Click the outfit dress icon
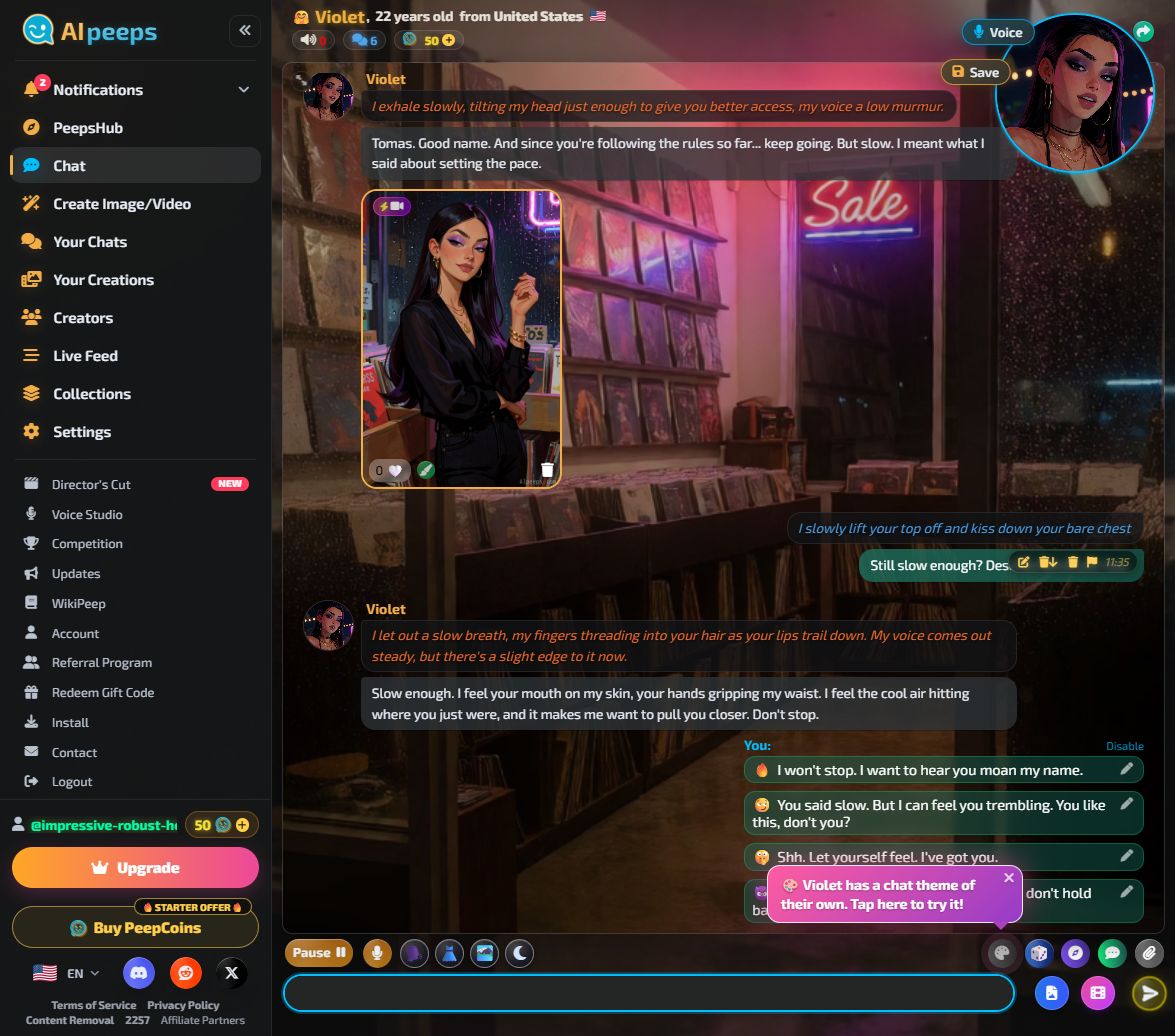The width and height of the screenshot is (1175, 1036). click(449, 954)
